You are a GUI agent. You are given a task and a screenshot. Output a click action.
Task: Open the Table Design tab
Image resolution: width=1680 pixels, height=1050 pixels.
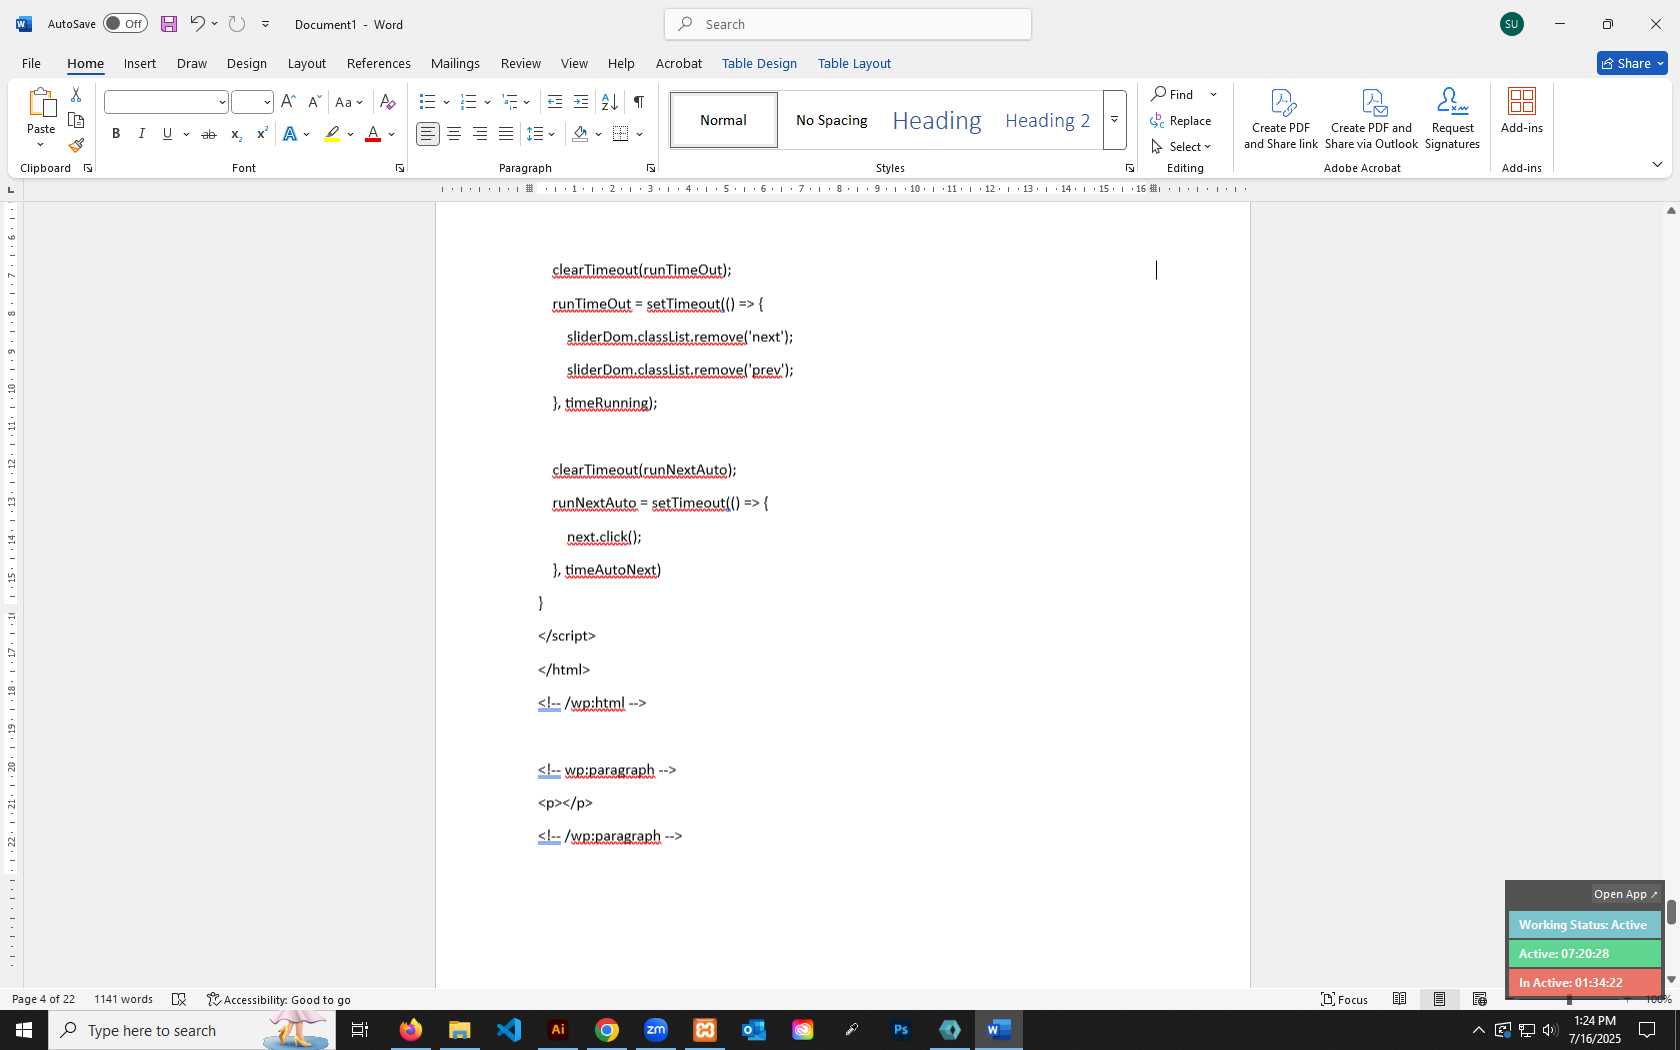tap(759, 63)
